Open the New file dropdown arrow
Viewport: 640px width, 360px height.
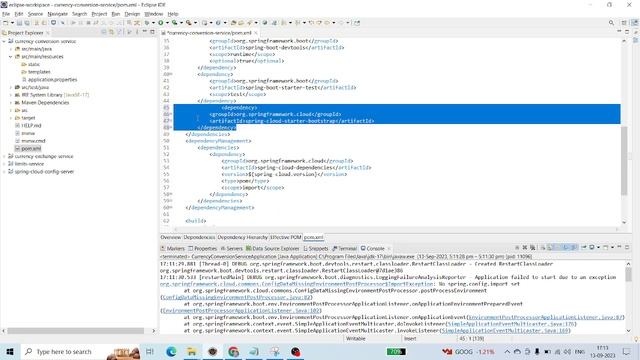[x=12, y=23]
